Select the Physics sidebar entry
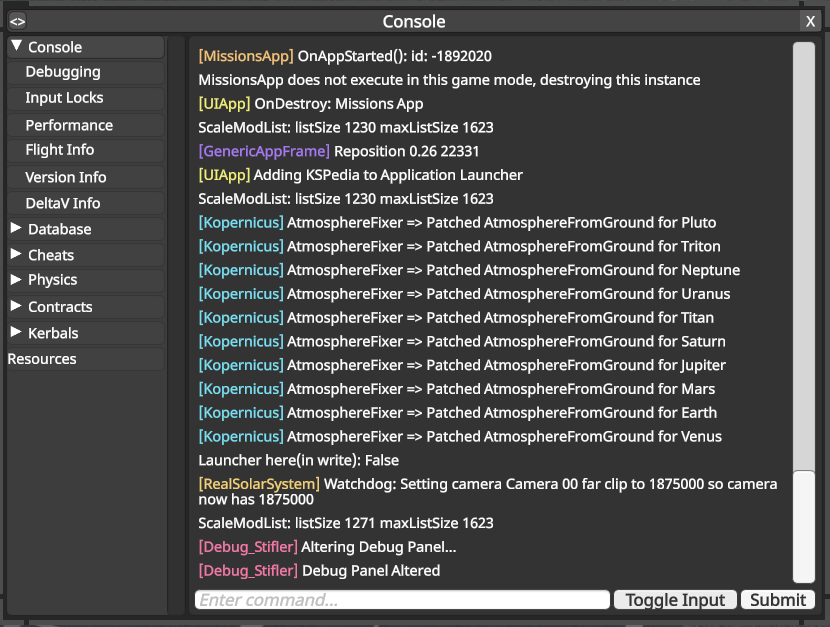This screenshot has width=830, height=627. point(86,280)
